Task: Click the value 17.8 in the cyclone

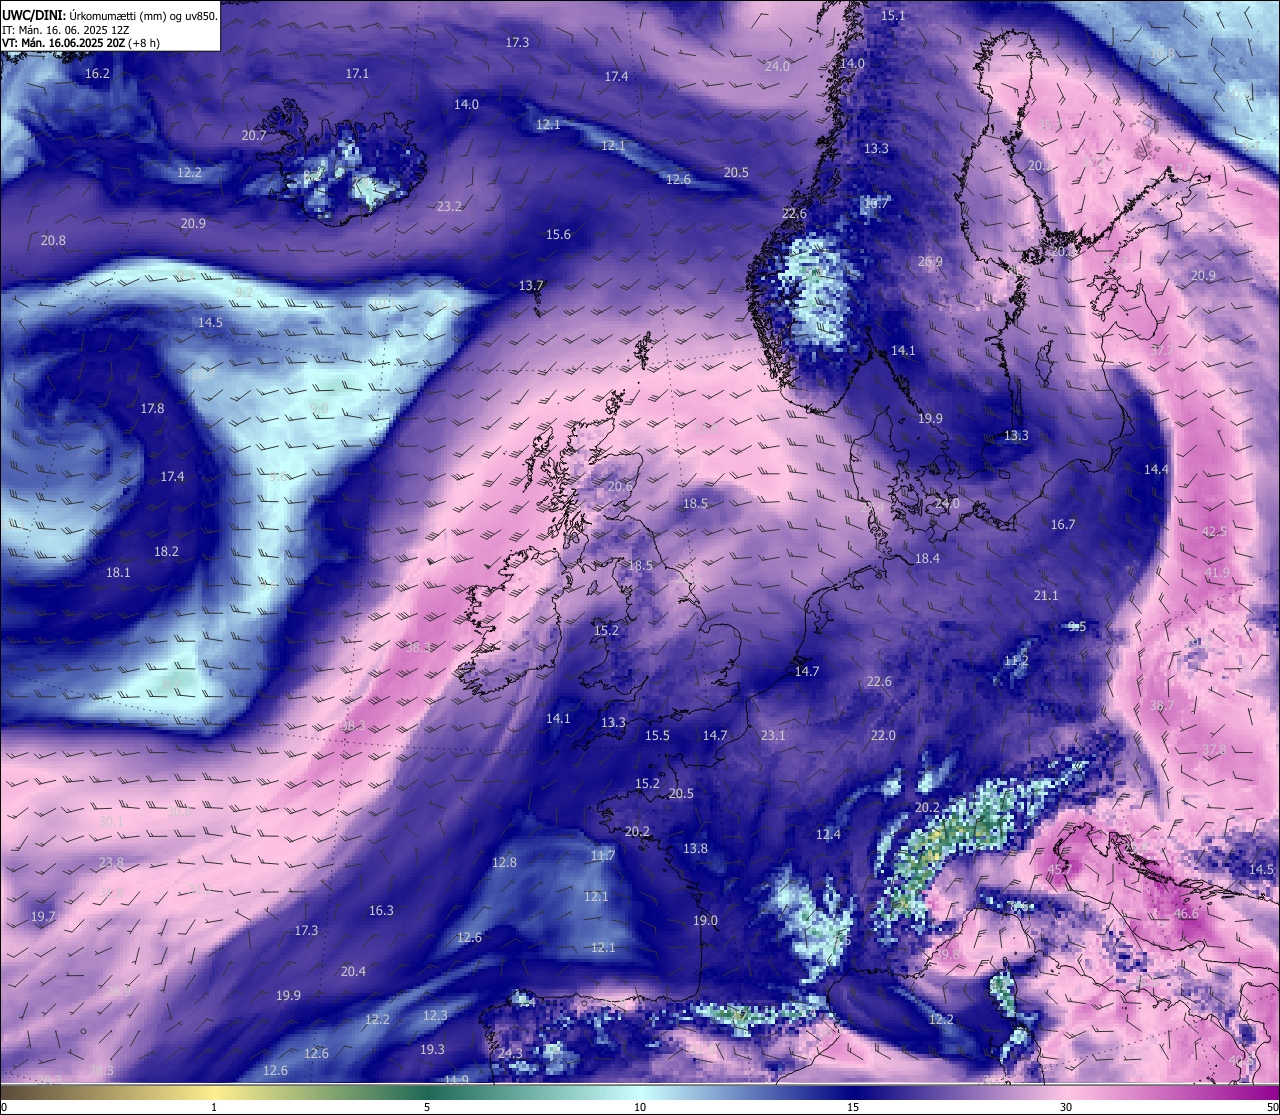Action: [152, 409]
